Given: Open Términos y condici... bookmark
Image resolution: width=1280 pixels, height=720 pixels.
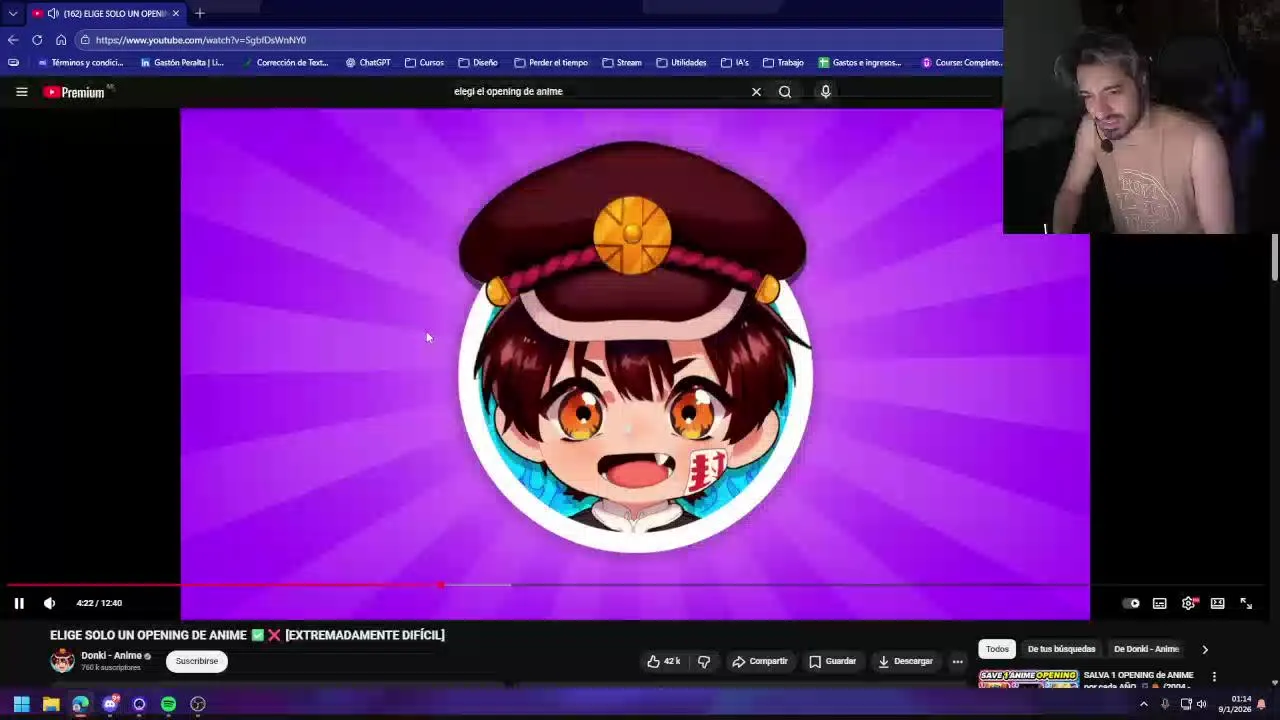Looking at the screenshot, I should click(x=80, y=62).
